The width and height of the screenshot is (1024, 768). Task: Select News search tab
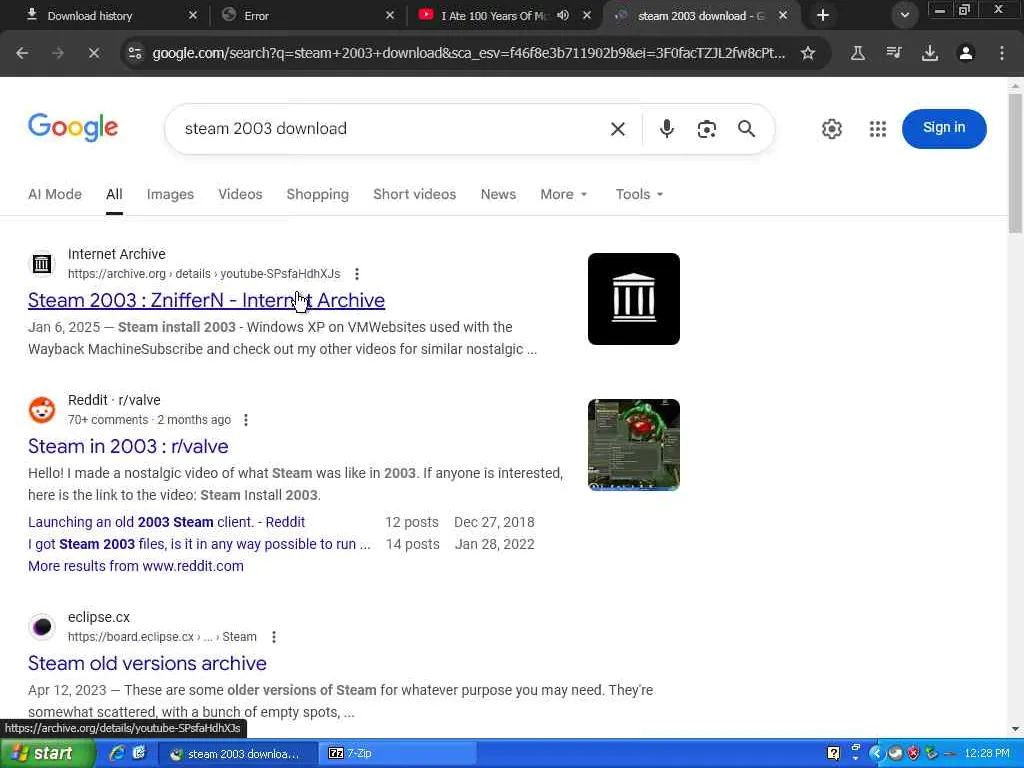coord(498,195)
